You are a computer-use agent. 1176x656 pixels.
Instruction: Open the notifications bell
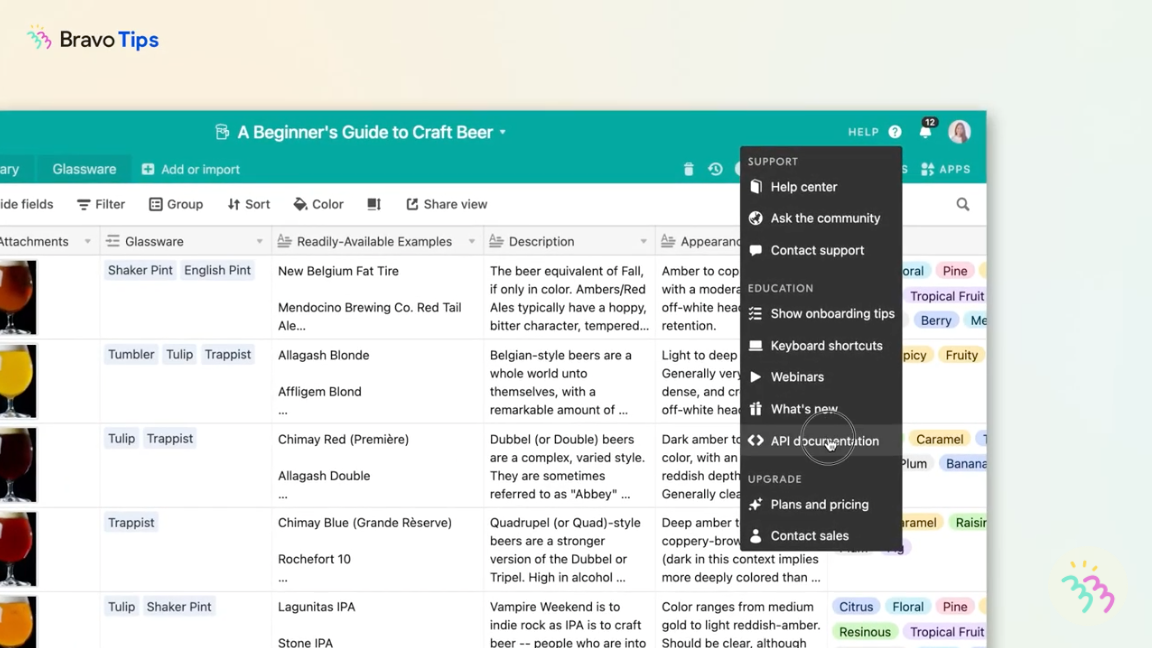point(926,132)
